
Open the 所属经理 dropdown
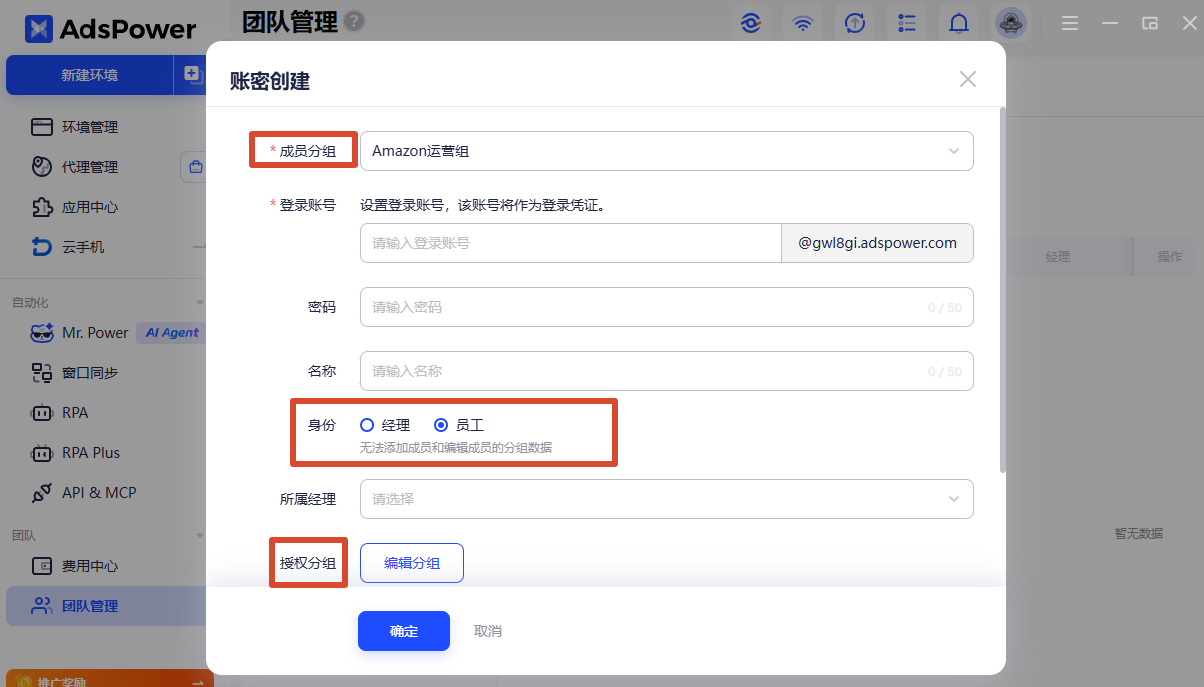pos(666,499)
